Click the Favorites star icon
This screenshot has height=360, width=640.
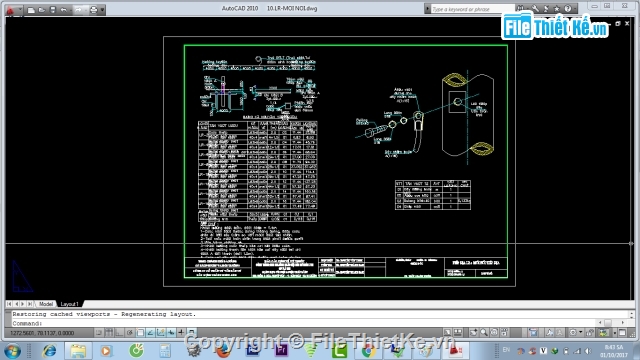click(x=557, y=9)
